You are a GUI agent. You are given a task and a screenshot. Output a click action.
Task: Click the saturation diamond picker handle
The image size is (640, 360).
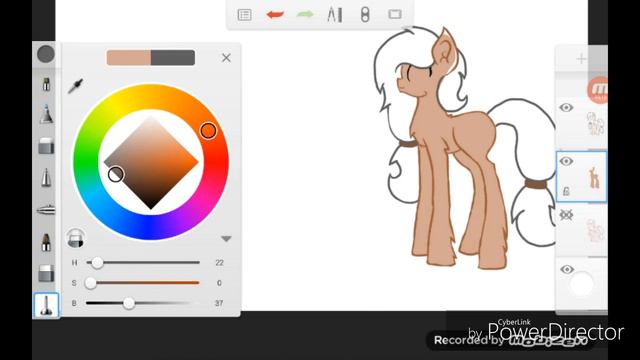pos(116,174)
